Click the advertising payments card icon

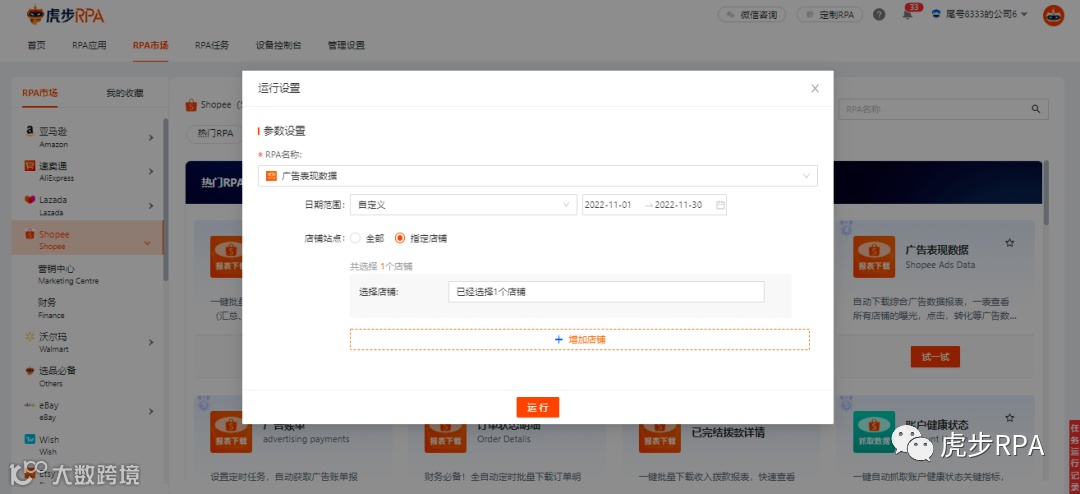231,432
